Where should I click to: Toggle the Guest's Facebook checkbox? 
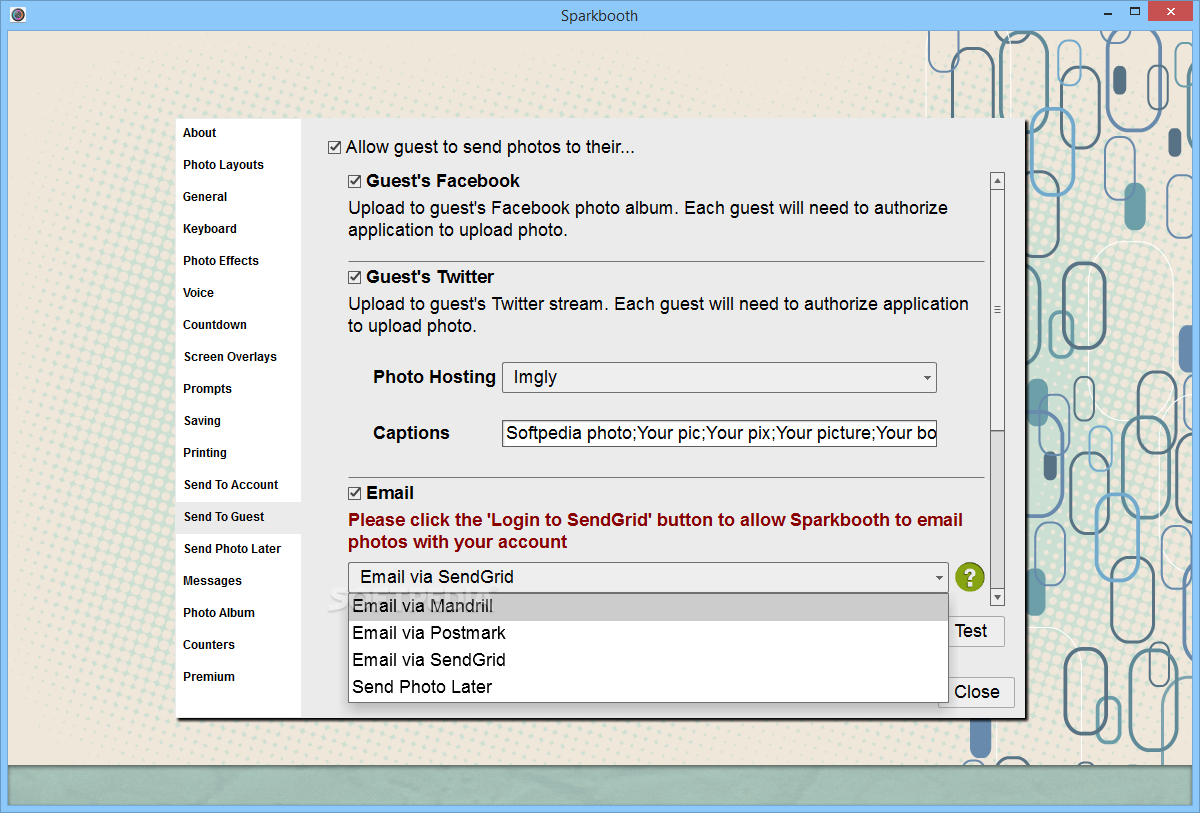[x=354, y=182]
